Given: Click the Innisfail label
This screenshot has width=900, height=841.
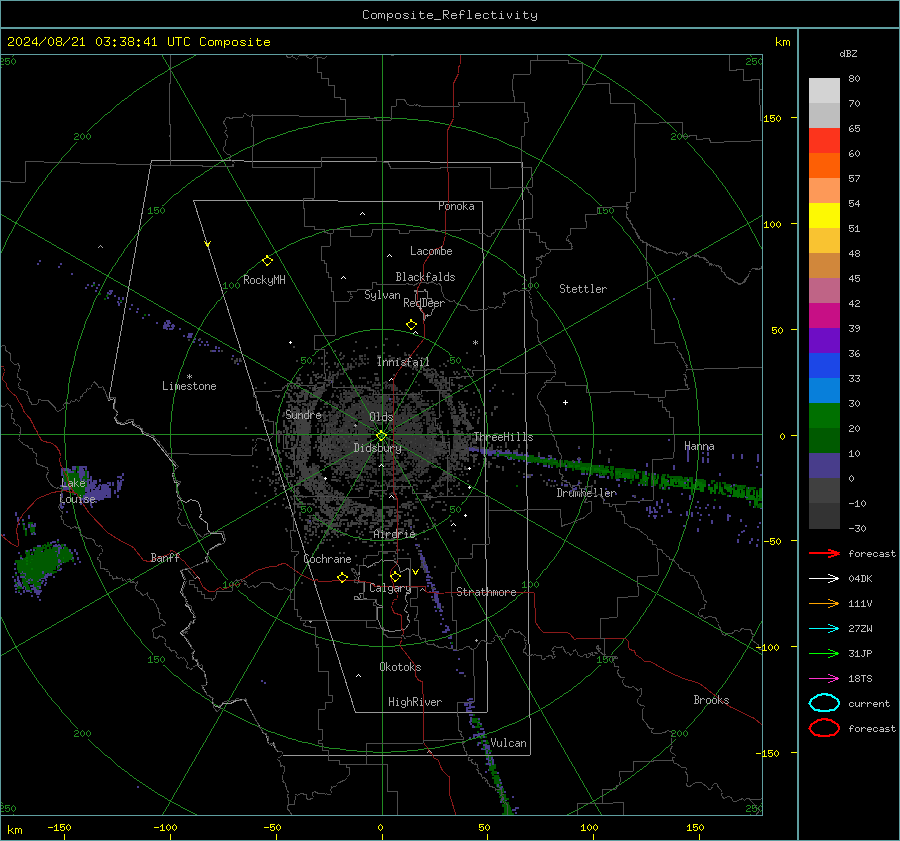Looking at the screenshot, I should [x=403, y=362].
